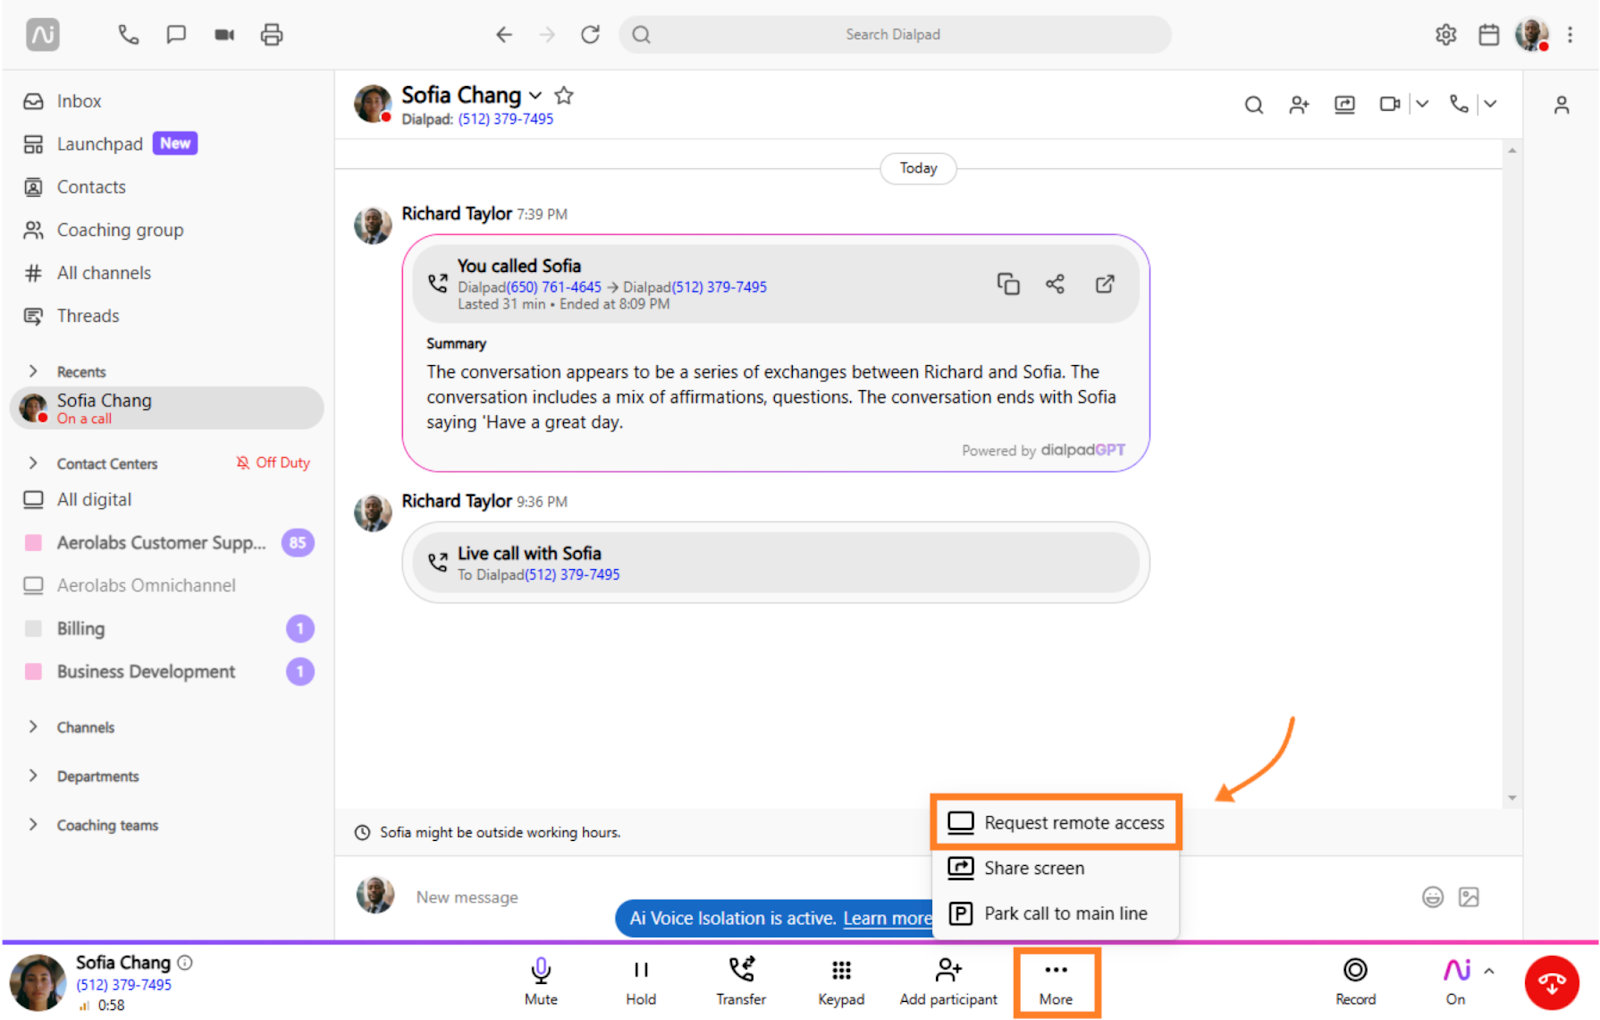Put the call on Hold
This screenshot has height=1020, width=1600.
641,981
